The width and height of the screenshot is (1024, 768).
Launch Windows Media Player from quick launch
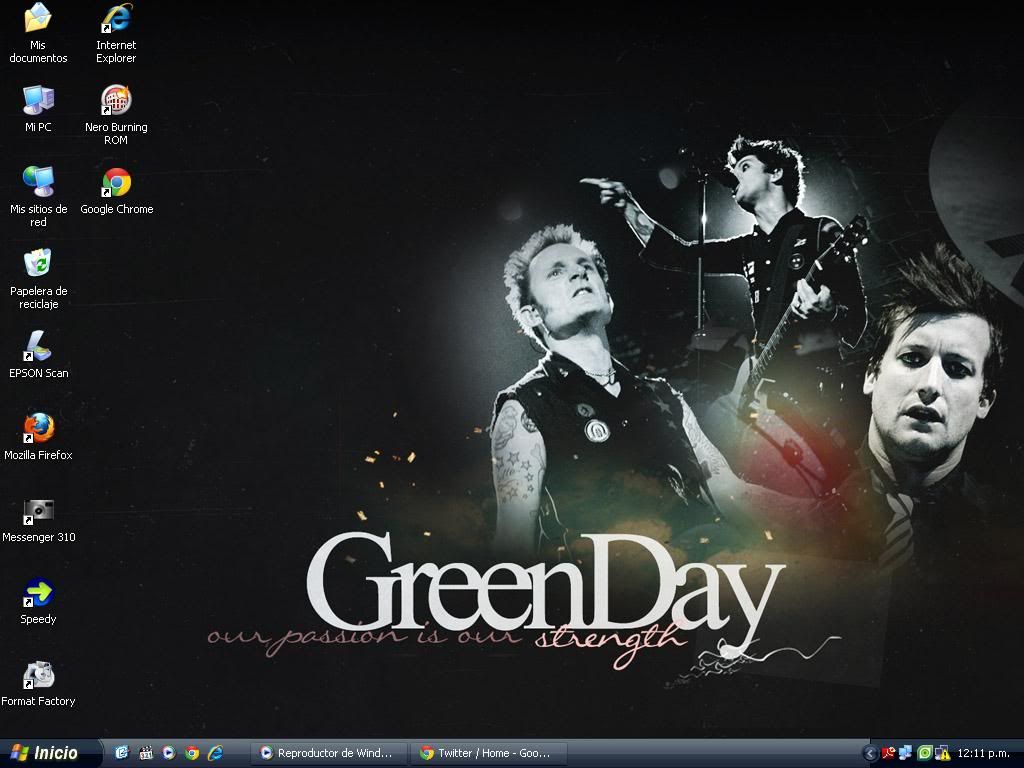point(168,753)
